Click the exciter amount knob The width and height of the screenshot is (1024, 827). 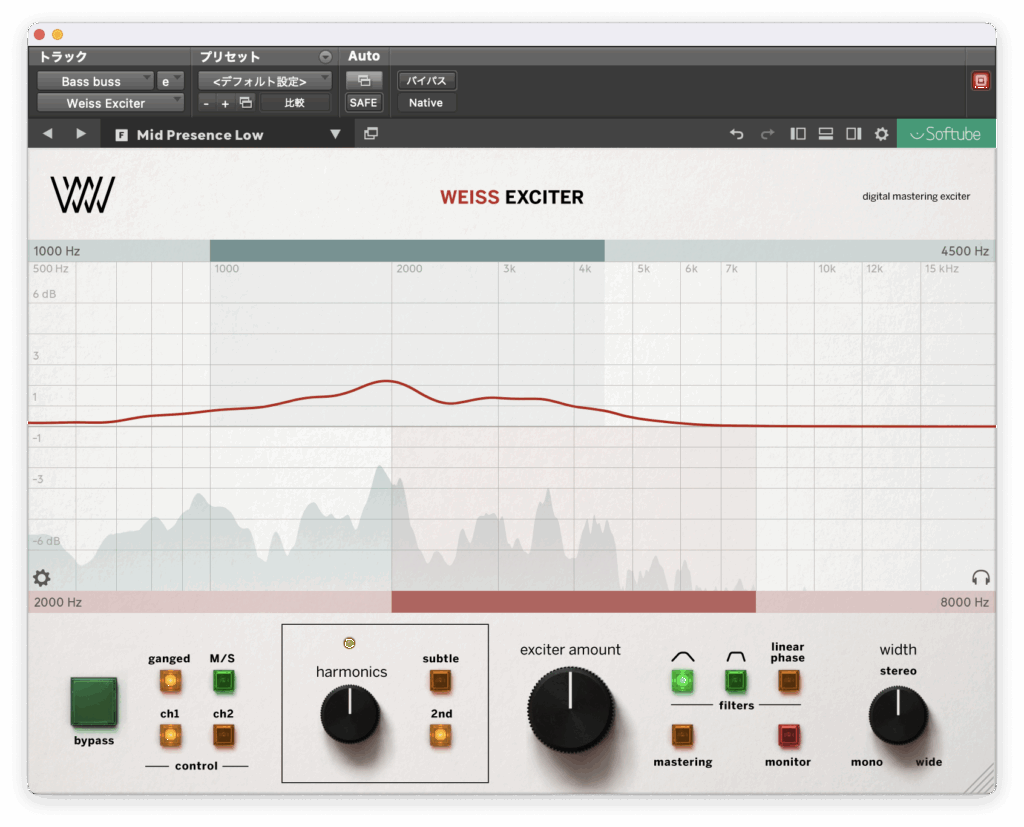(570, 709)
